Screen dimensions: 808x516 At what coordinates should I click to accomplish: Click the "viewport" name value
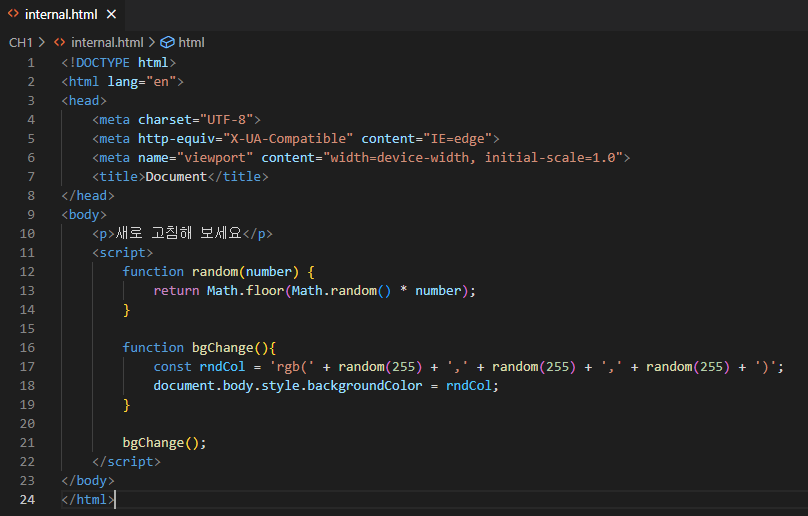(x=215, y=158)
